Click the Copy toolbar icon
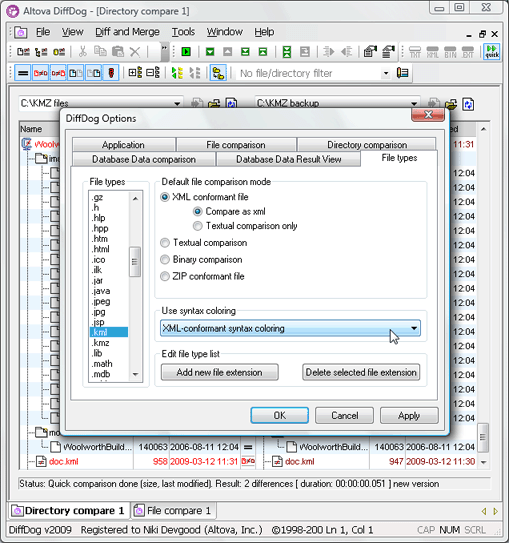This screenshot has width=509, height=543. coord(100,52)
